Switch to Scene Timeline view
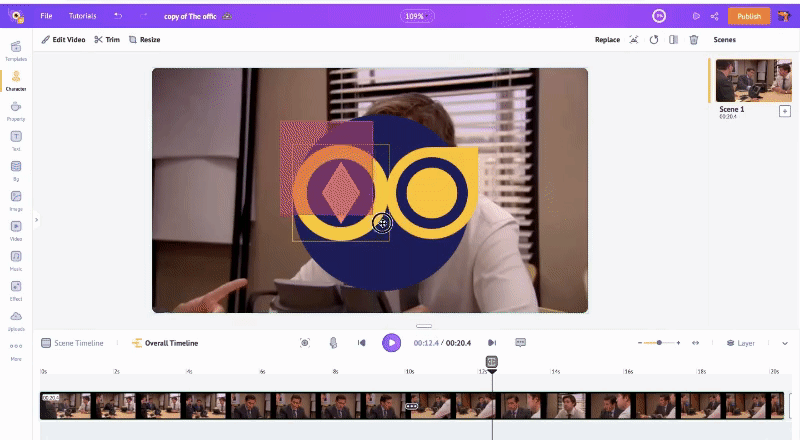The width and height of the screenshot is (800, 440). click(72, 343)
